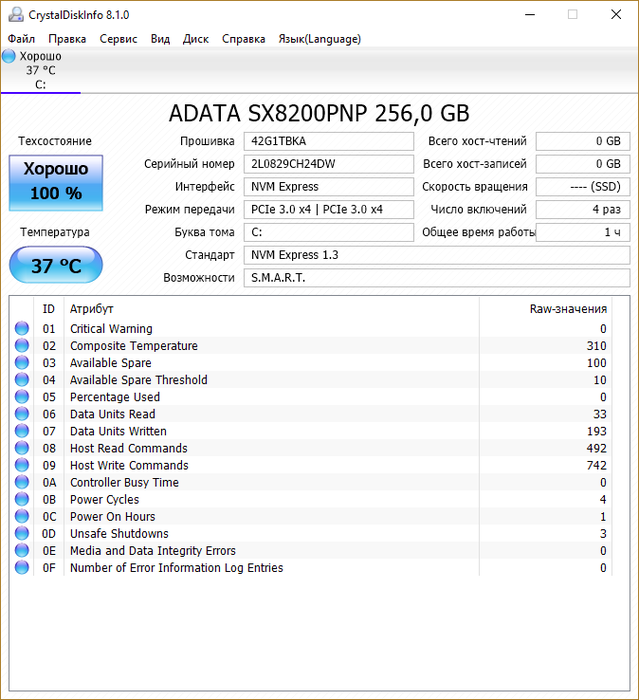Image resolution: width=639 pixels, height=700 pixels.
Task: Click the blue disk status circle in disk tab
Action: pos(8,56)
